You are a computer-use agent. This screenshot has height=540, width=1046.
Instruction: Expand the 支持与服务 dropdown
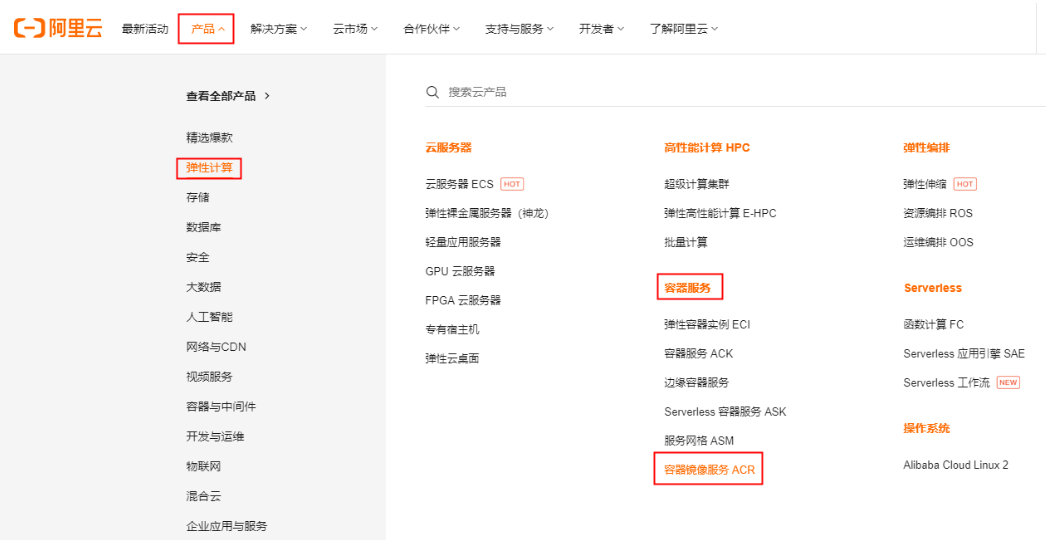[519, 29]
